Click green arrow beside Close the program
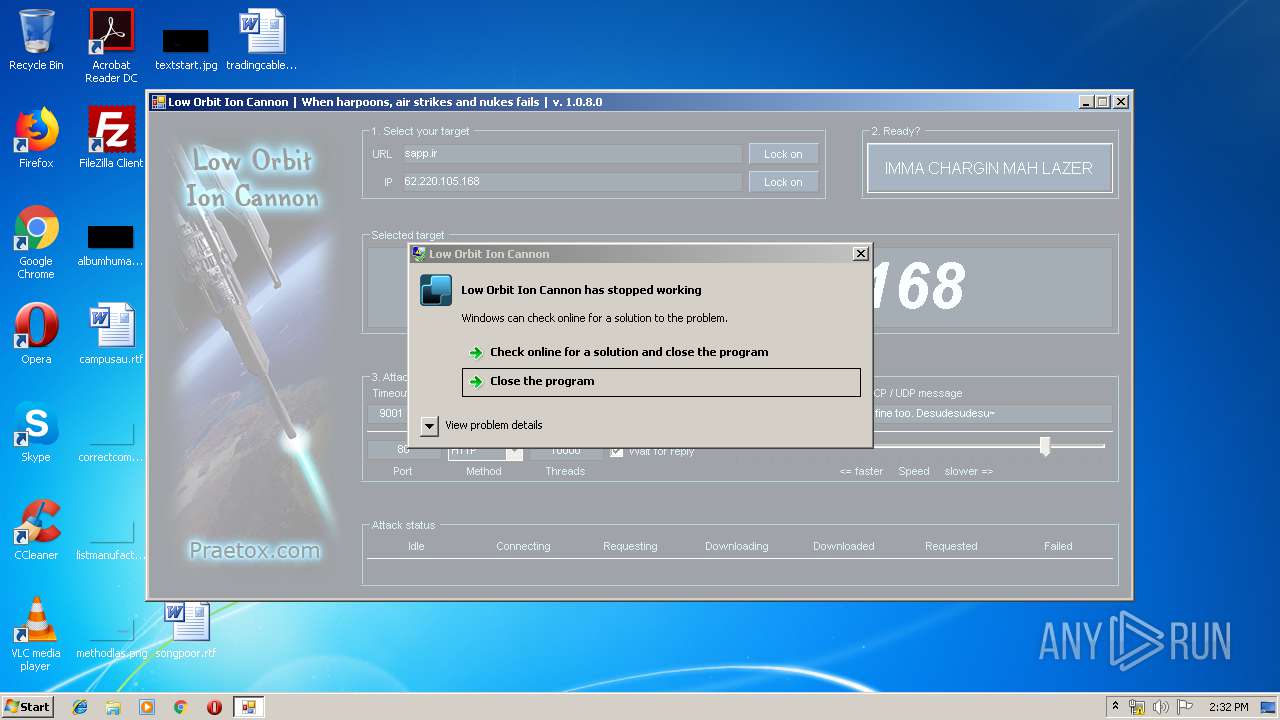Image resolution: width=1280 pixels, height=720 pixels. (x=476, y=382)
